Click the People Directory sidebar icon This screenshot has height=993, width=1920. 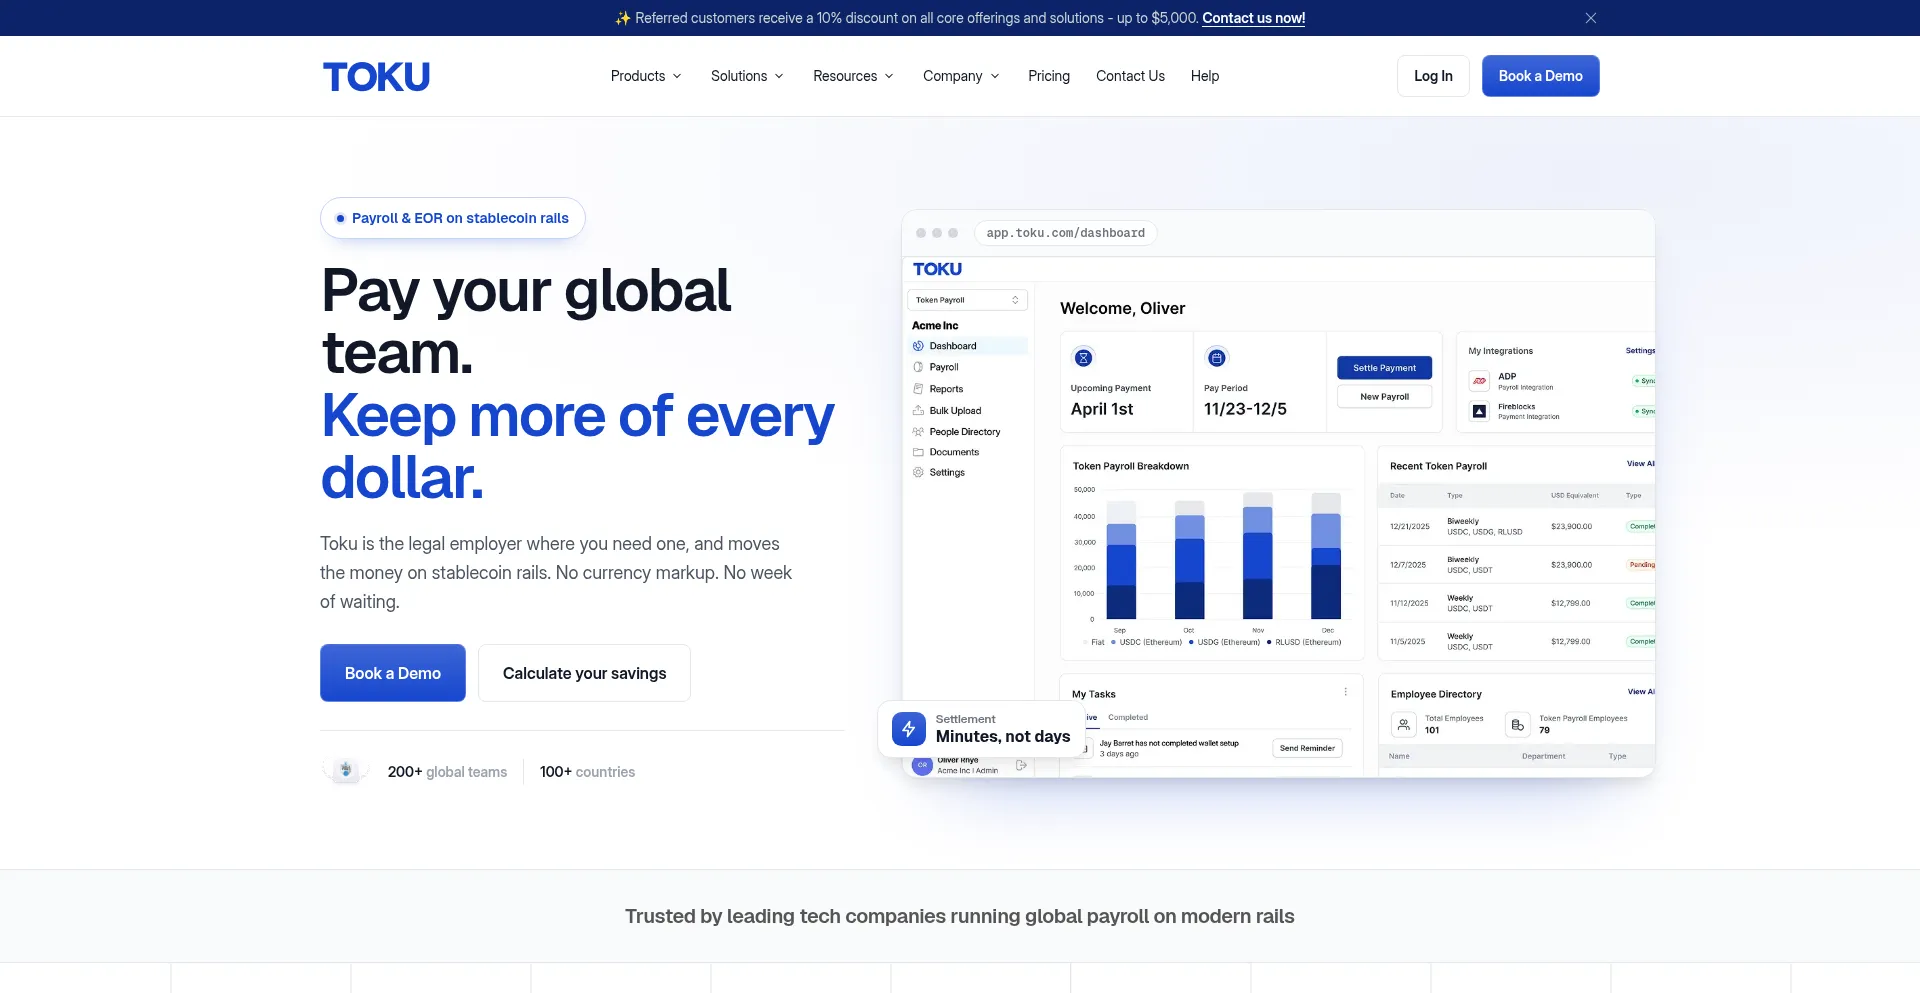[x=918, y=432]
